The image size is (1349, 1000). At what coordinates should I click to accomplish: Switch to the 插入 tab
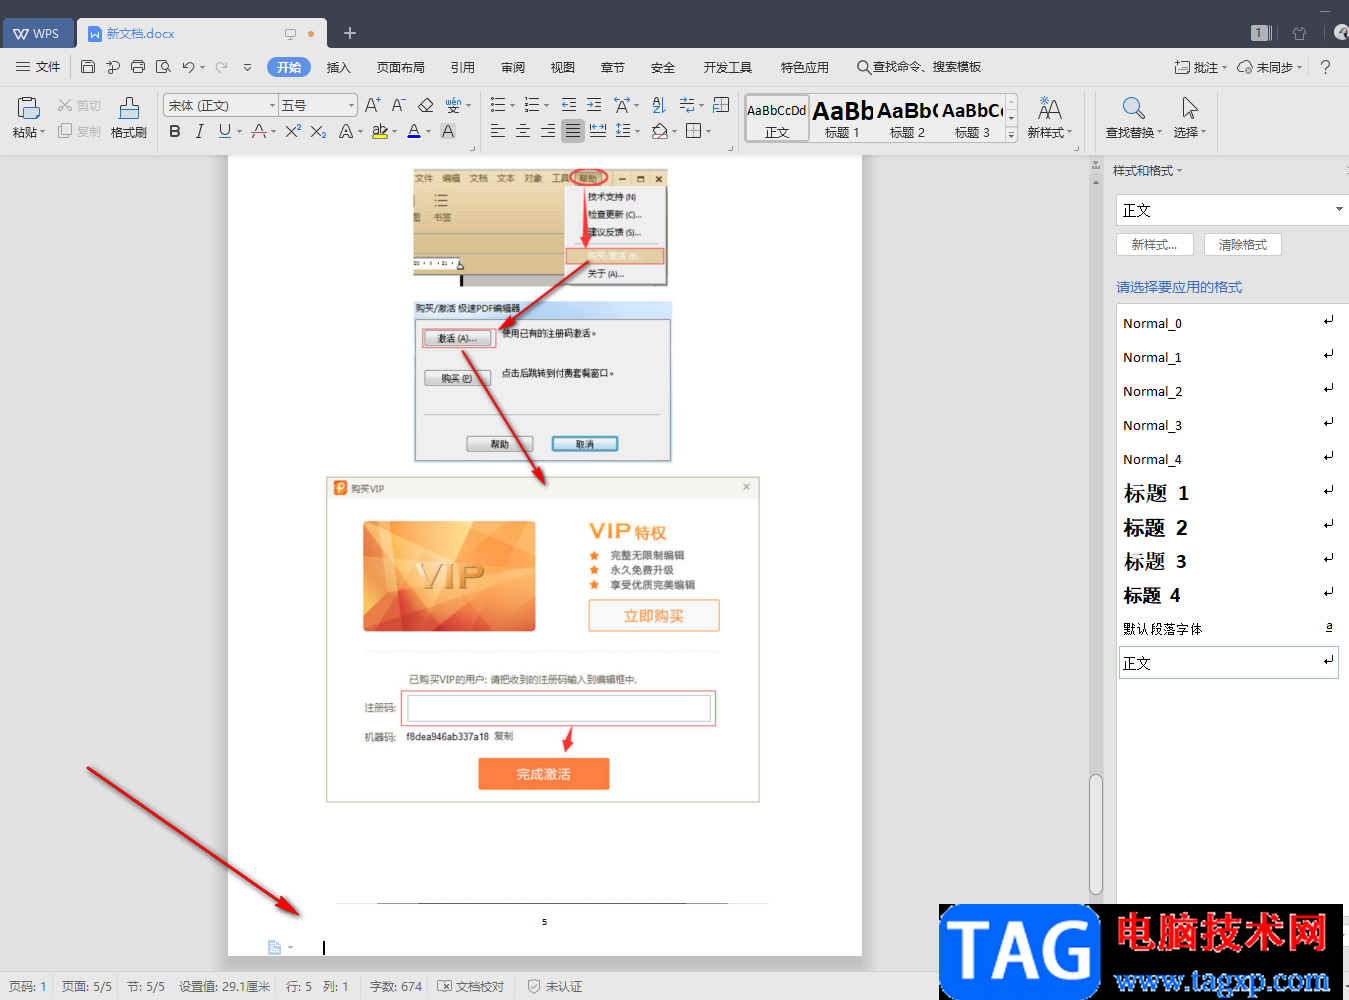pyautogui.click(x=339, y=67)
